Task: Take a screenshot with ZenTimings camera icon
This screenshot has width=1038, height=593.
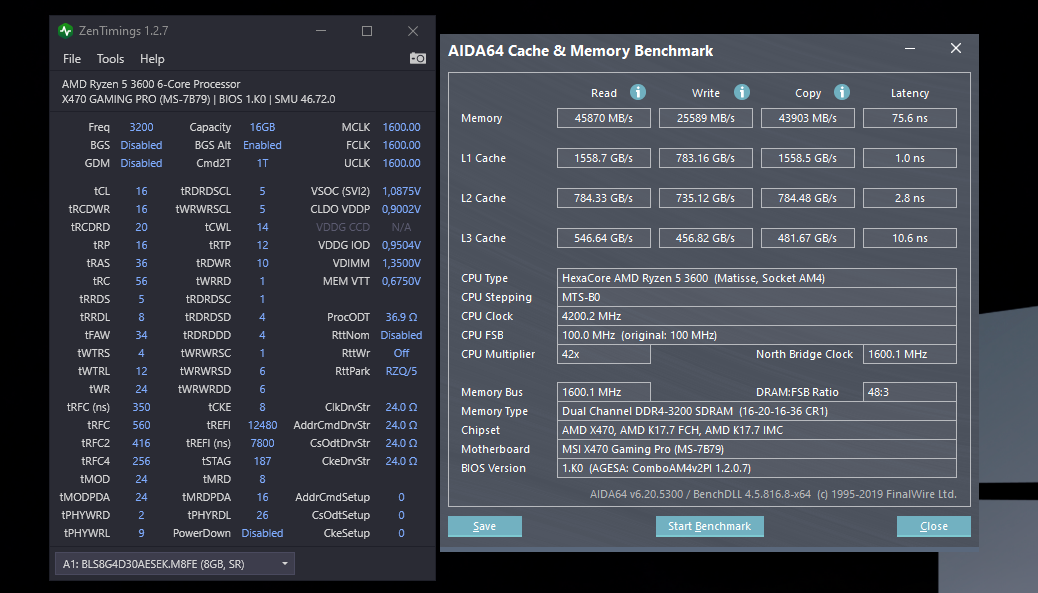Action: click(418, 58)
